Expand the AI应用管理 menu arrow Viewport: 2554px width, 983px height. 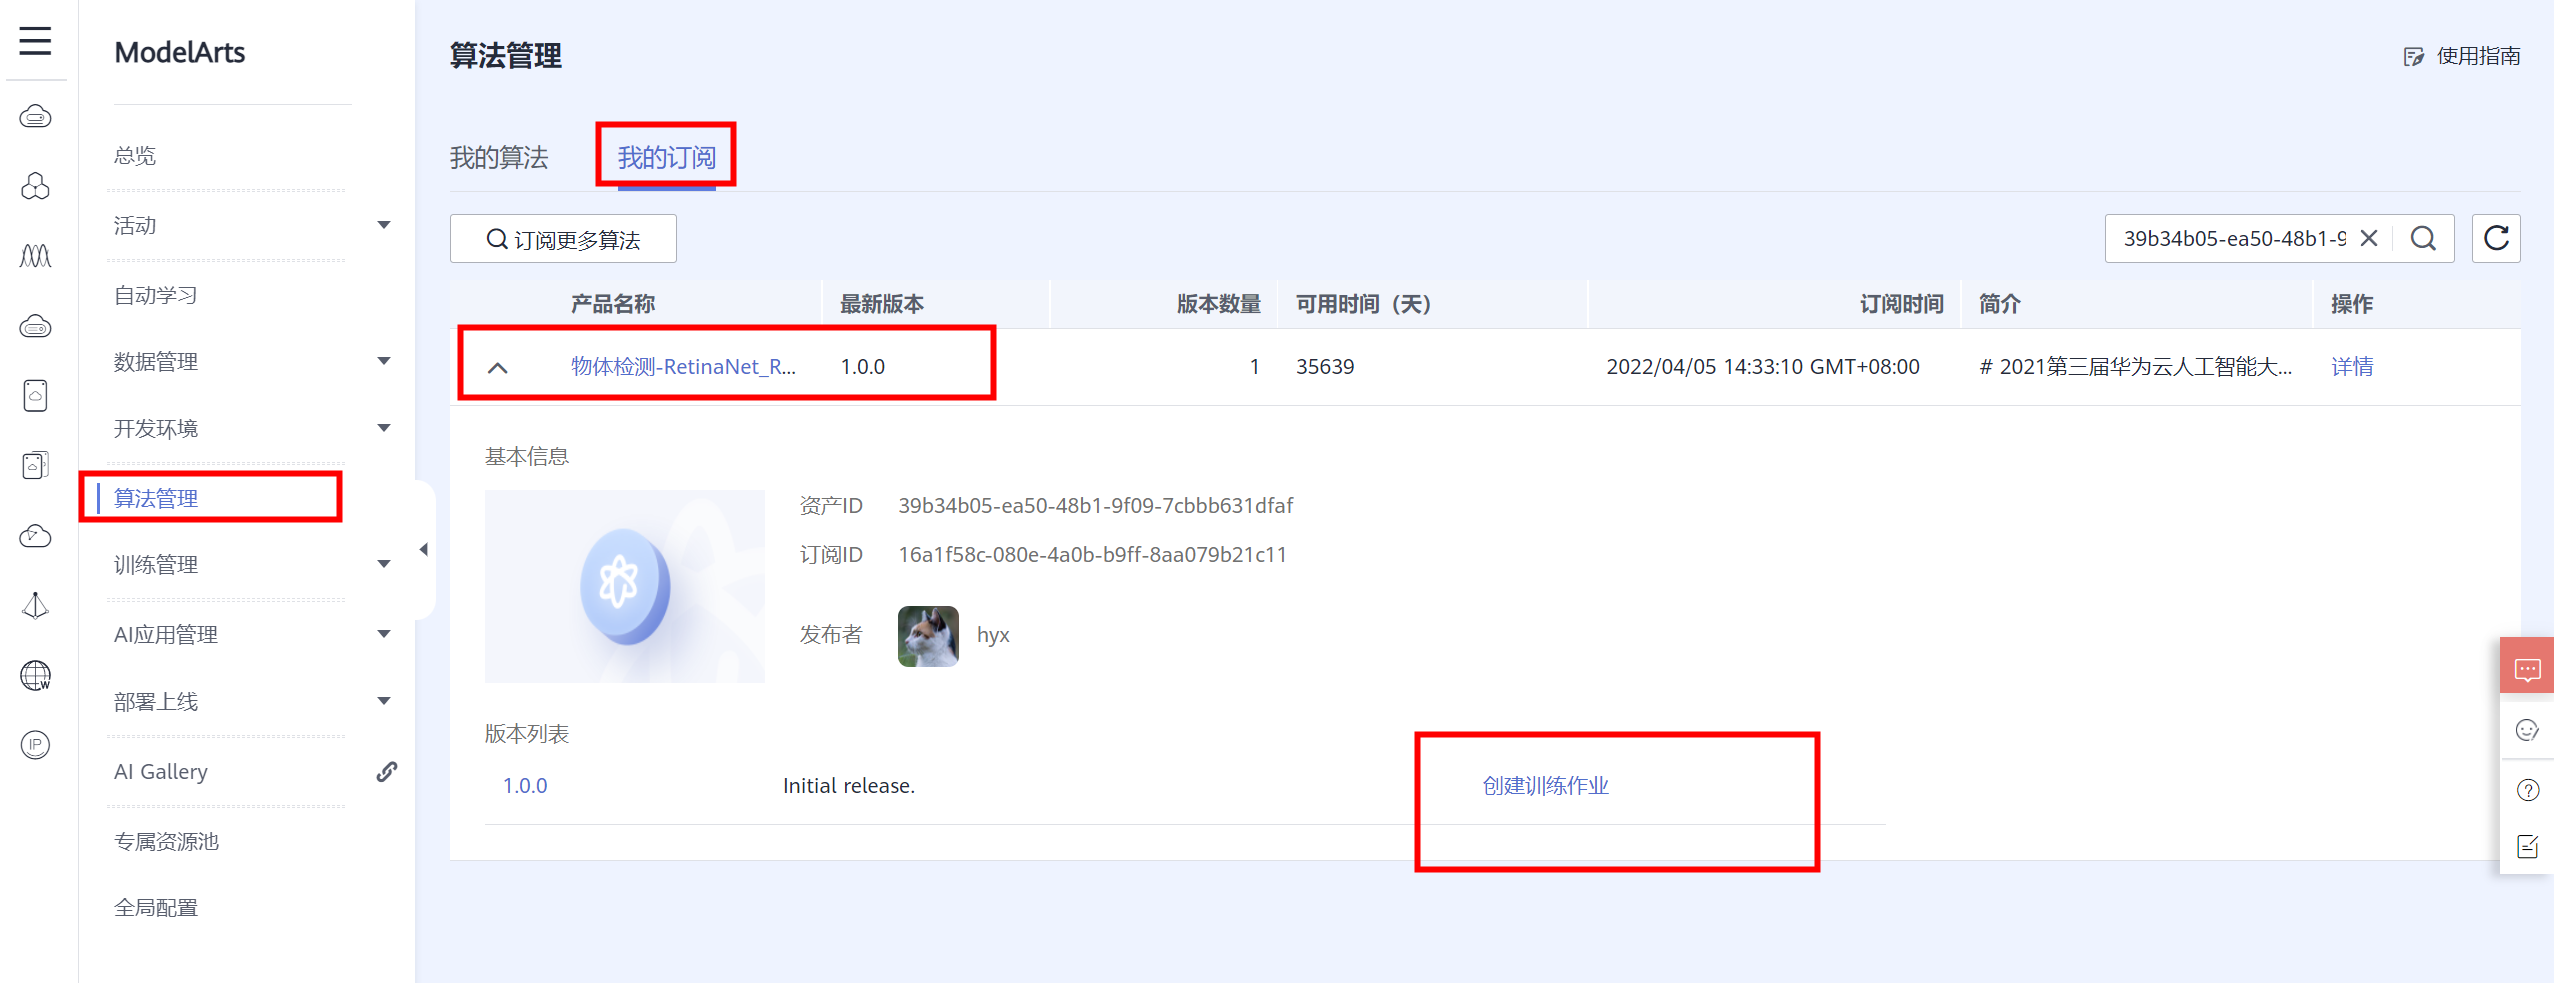pyautogui.click(x=384, y=634)
